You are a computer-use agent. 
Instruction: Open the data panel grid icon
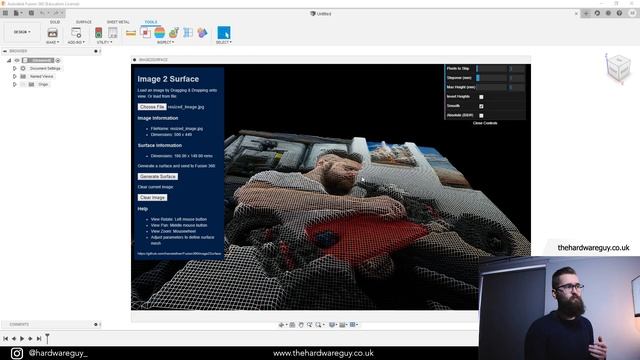pyautogui.click(x=5, y=13)
